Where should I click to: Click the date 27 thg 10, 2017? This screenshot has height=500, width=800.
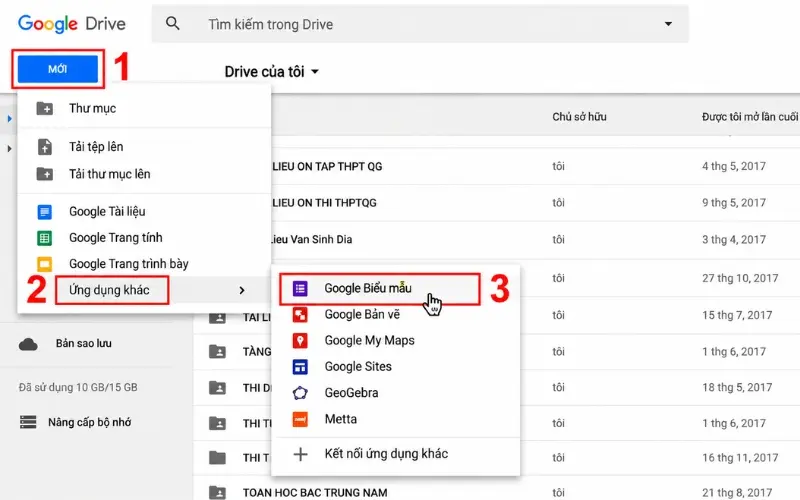click(x=740, y=279)
